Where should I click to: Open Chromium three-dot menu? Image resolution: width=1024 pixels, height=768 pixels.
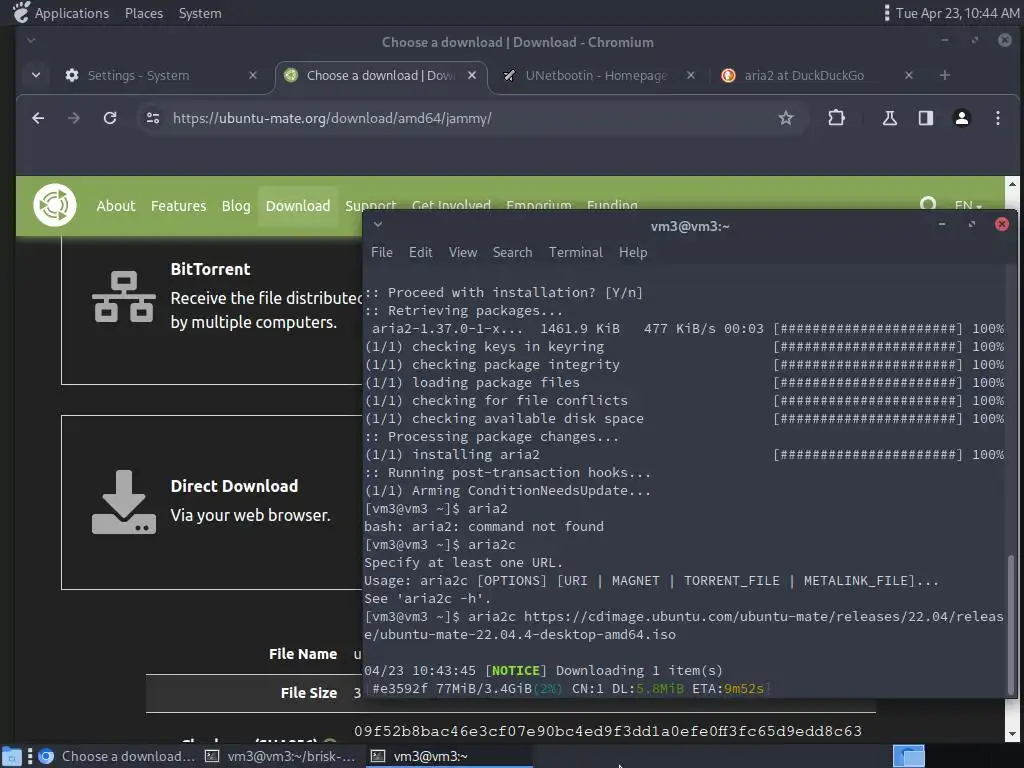(997, 118)
